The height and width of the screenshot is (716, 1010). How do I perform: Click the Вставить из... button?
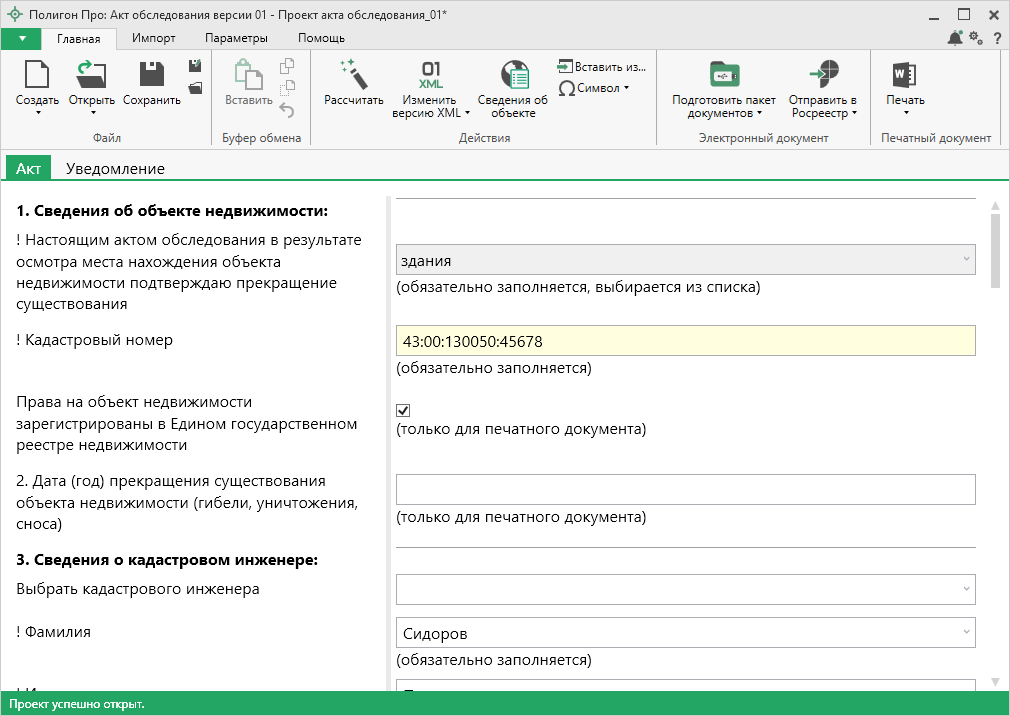(602, 67)
